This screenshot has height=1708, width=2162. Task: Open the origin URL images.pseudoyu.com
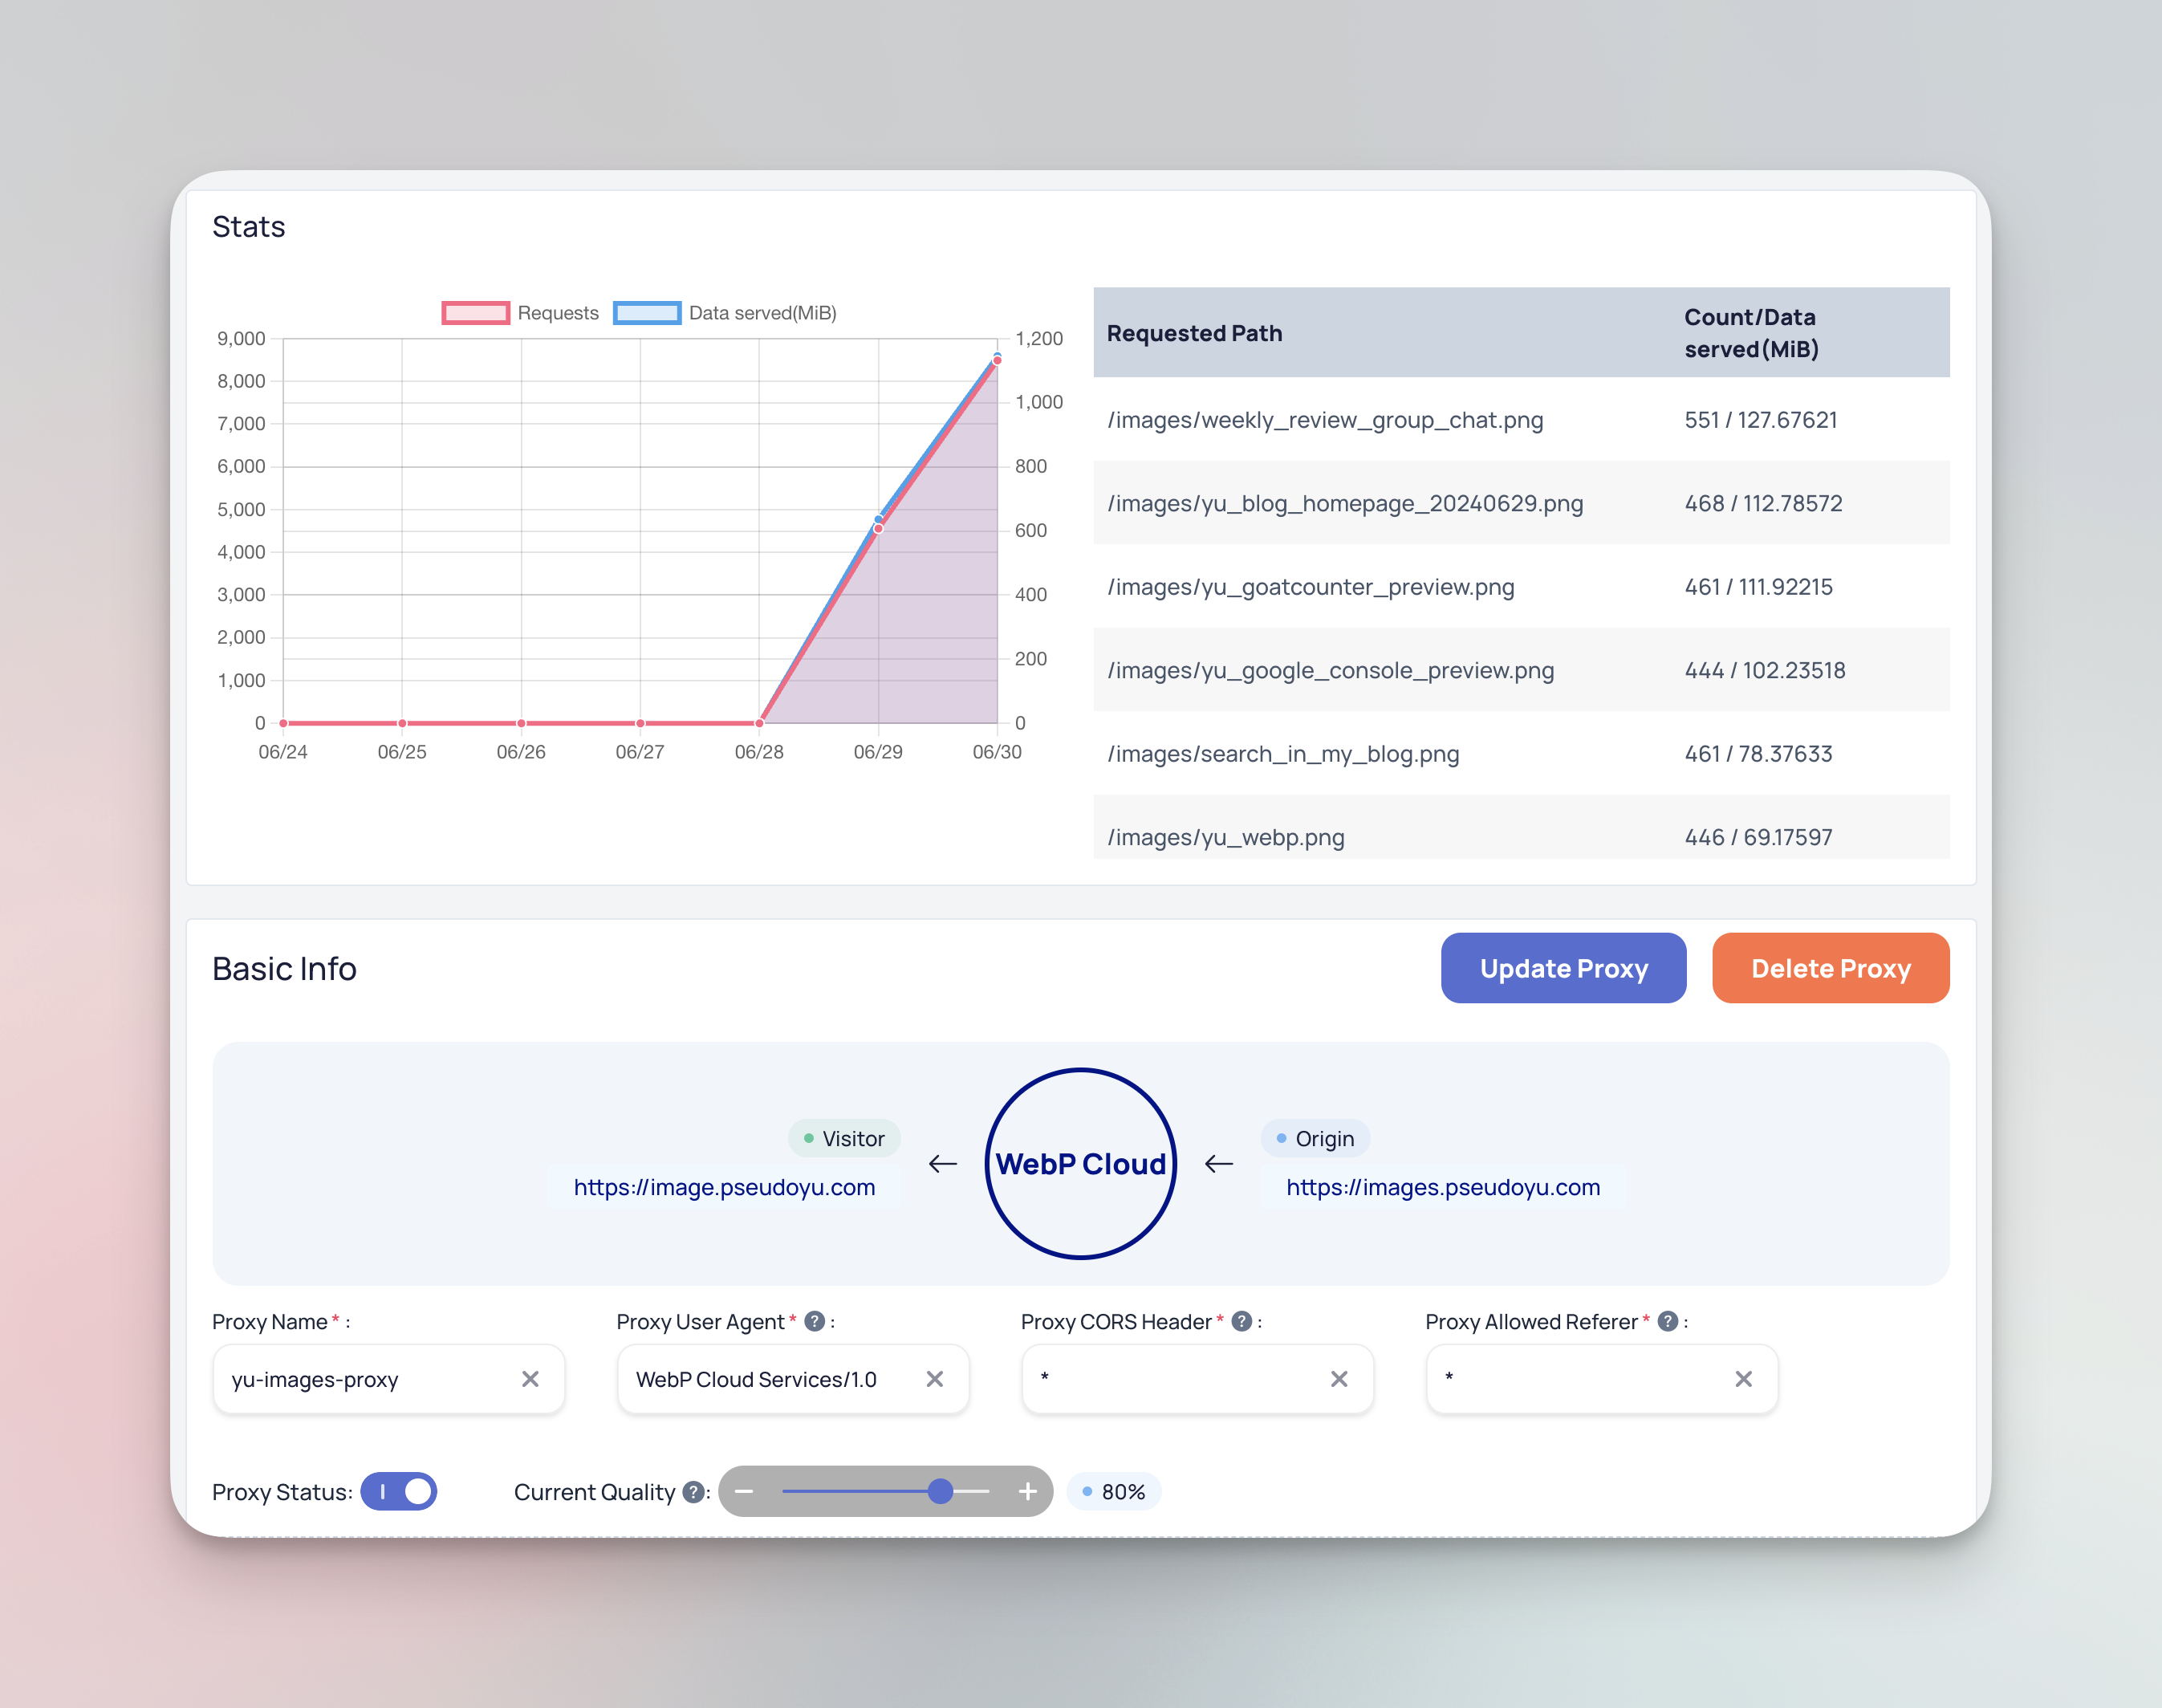(1442, 1187)
